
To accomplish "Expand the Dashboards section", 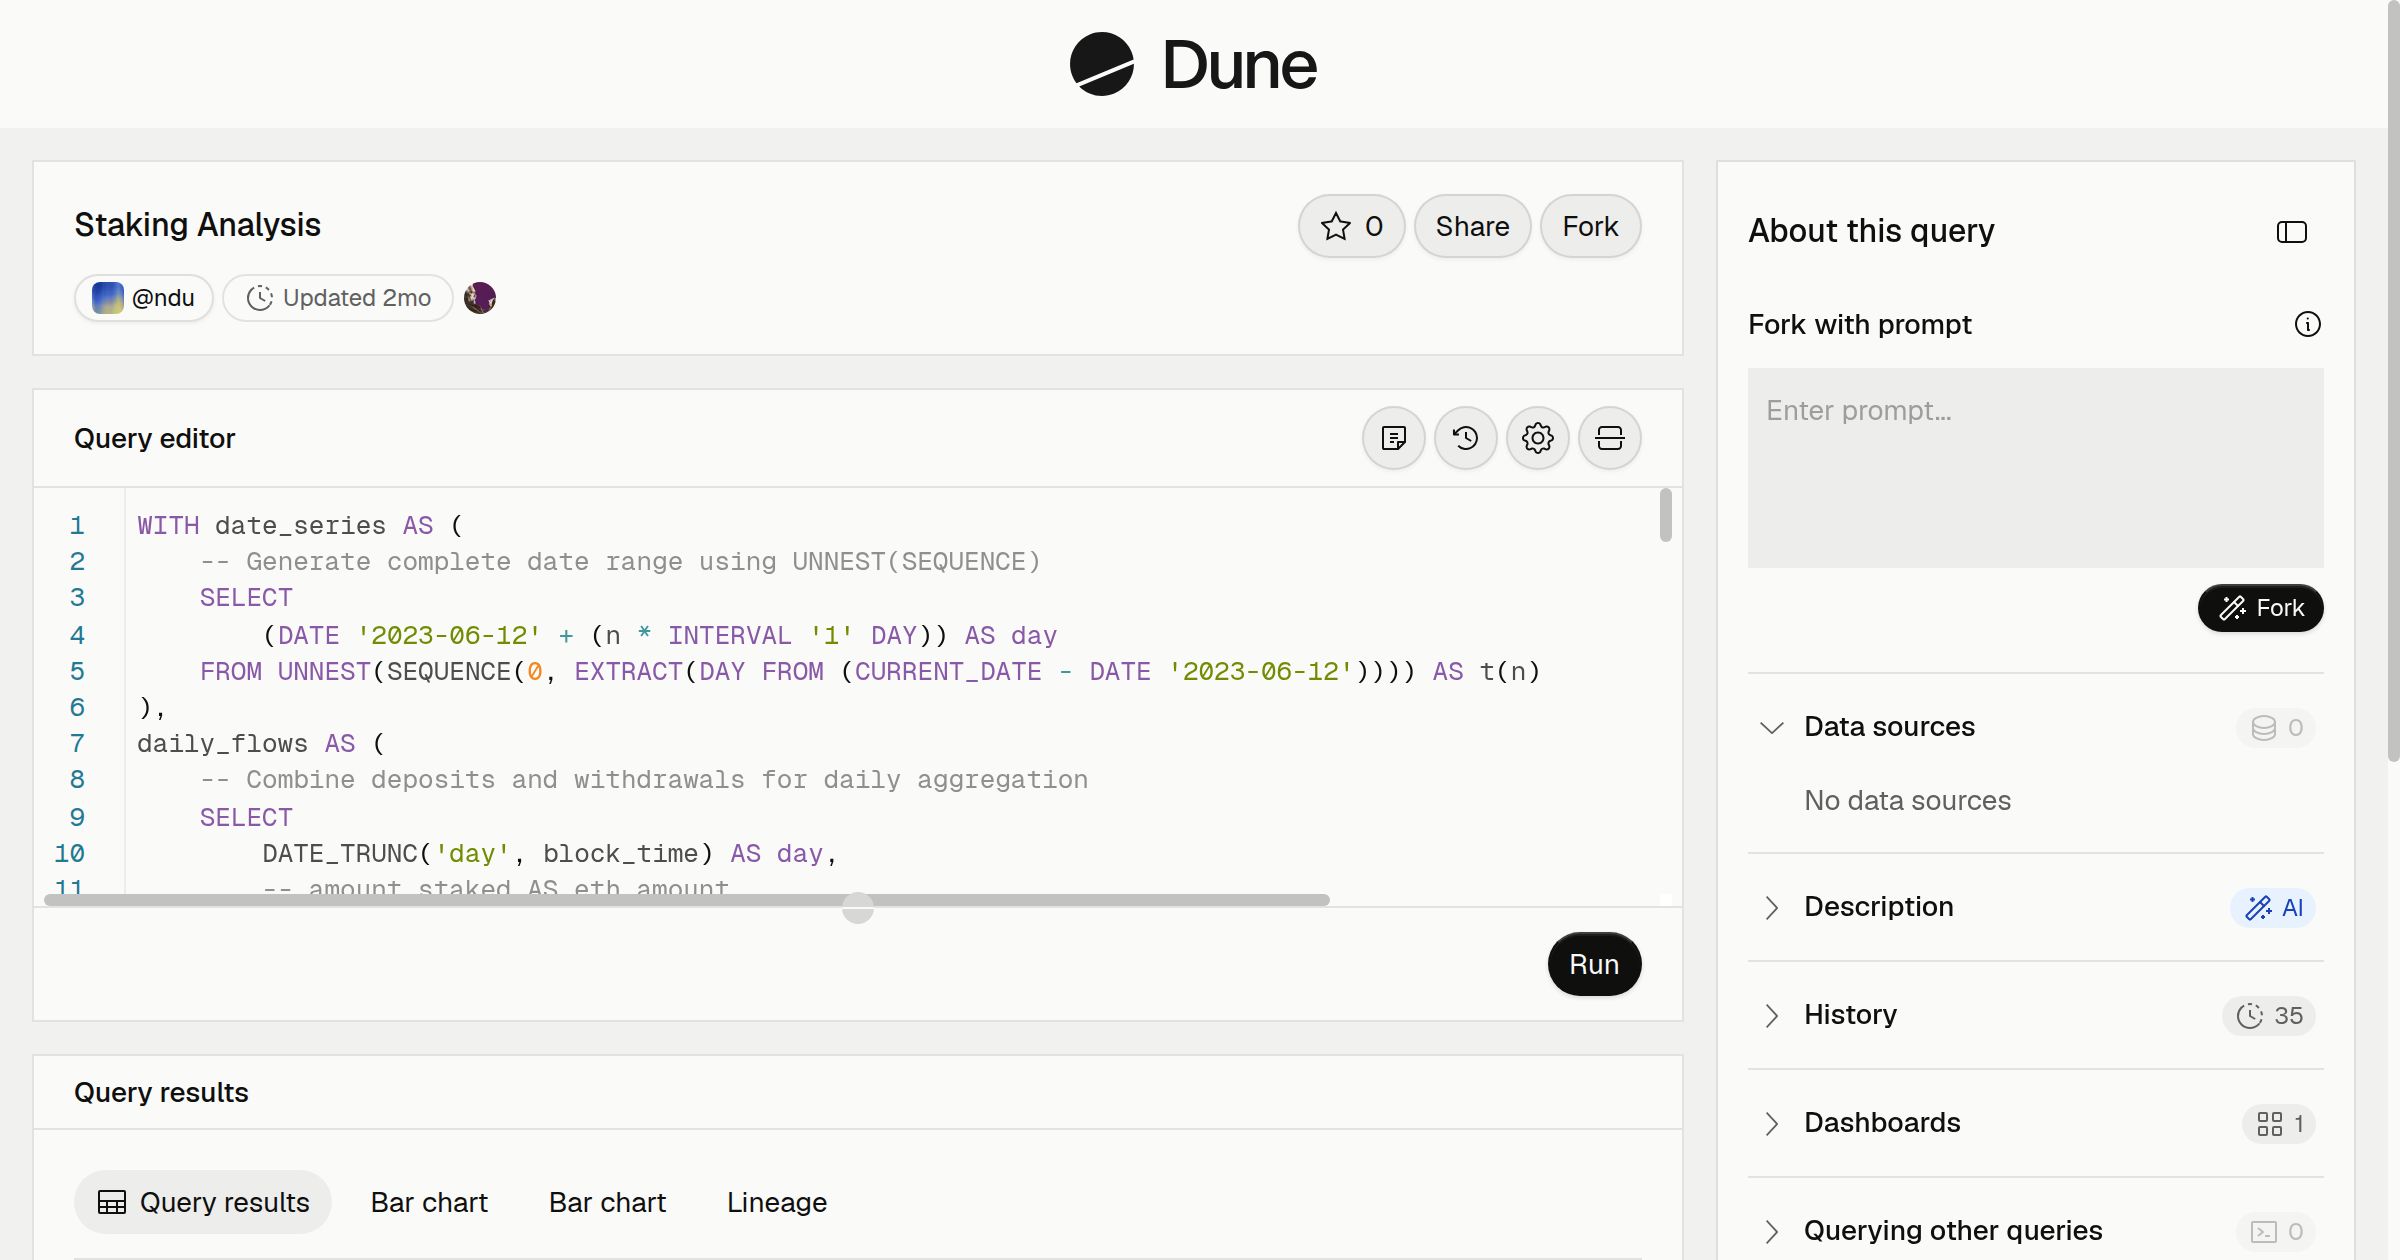I will coord(1771,1123).
